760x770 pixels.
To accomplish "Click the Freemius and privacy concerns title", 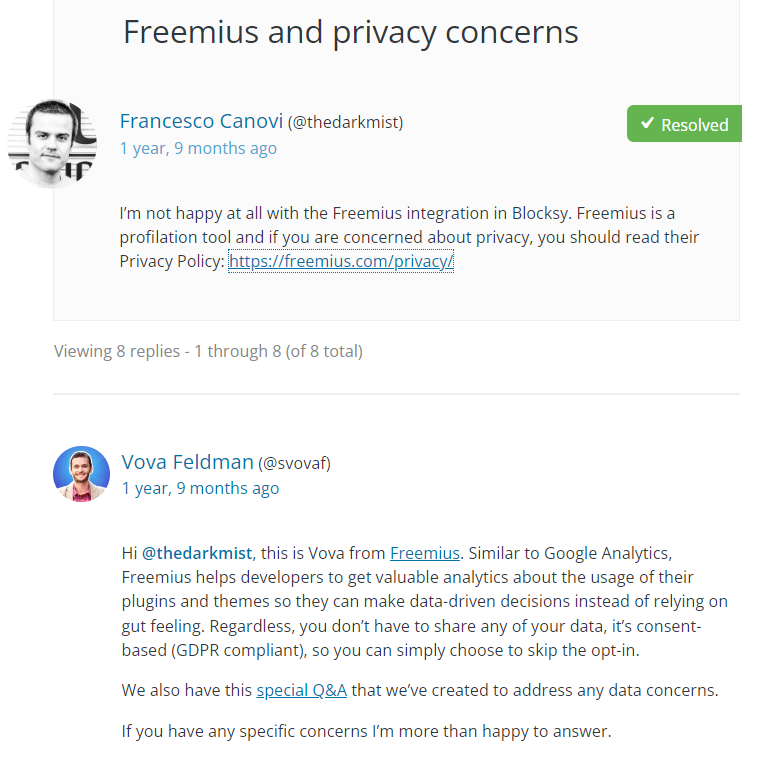I will coord(351,32).
